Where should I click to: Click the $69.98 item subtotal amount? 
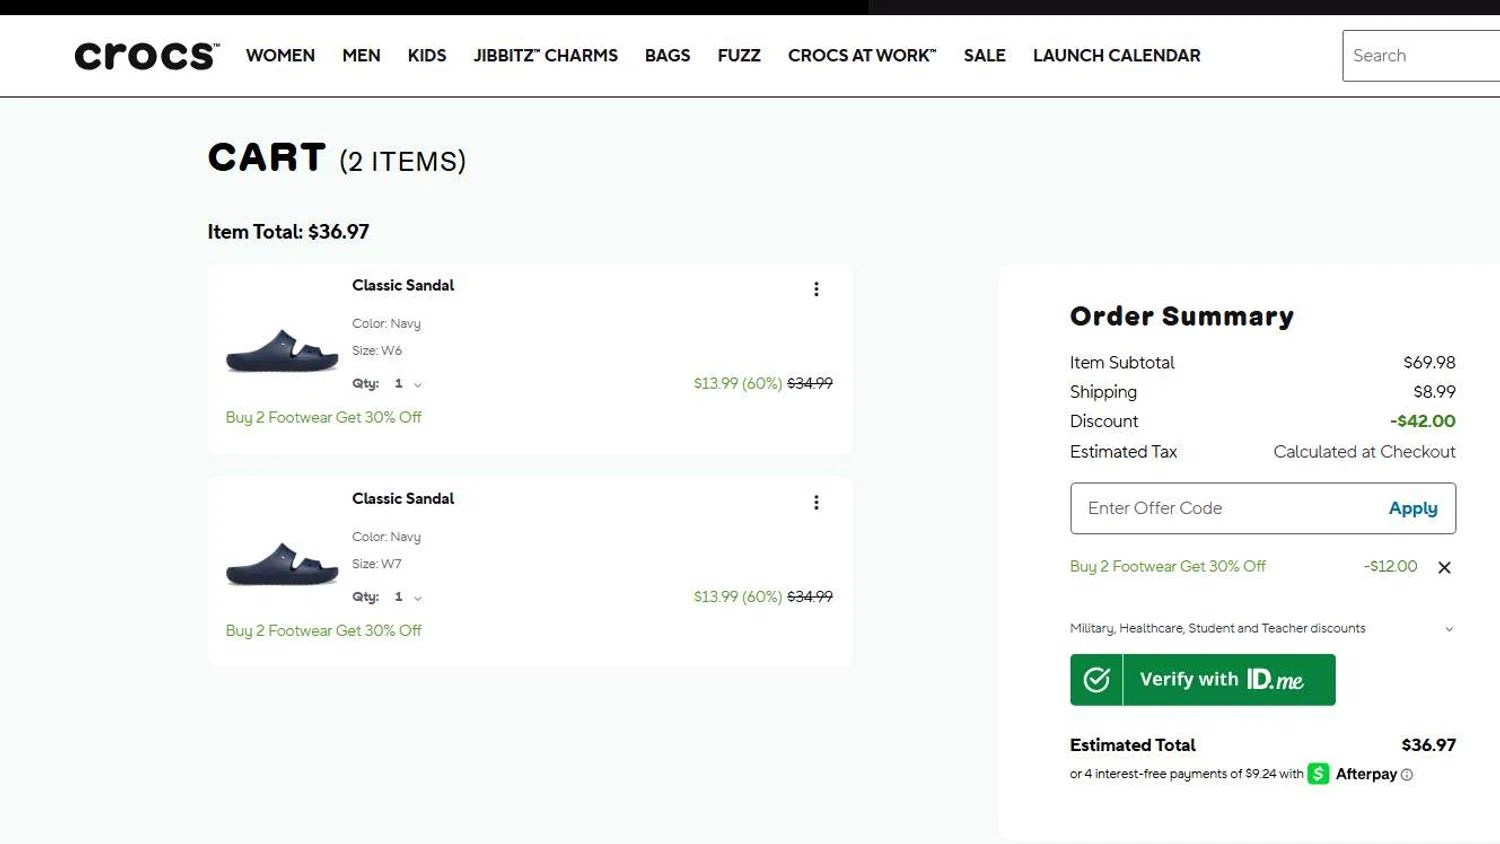[x=1429, y=362]
